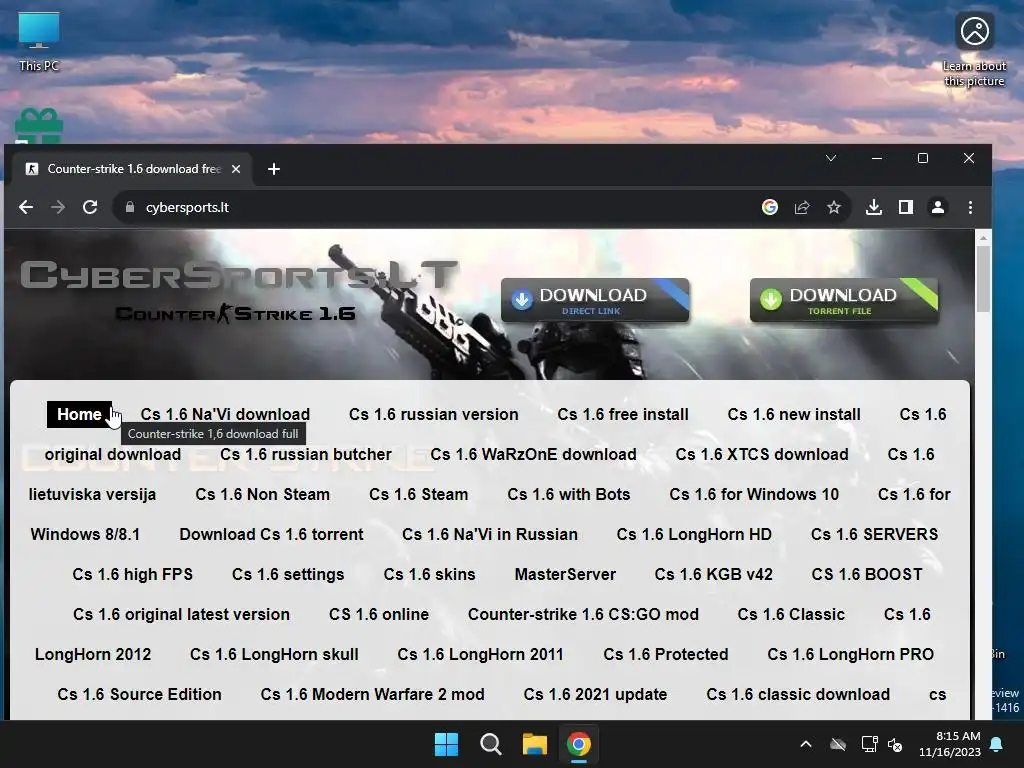This screenshot has height=768, width=1024.
Task: Open Cs 1.6 Source Edition link
Action: (140, 694)
